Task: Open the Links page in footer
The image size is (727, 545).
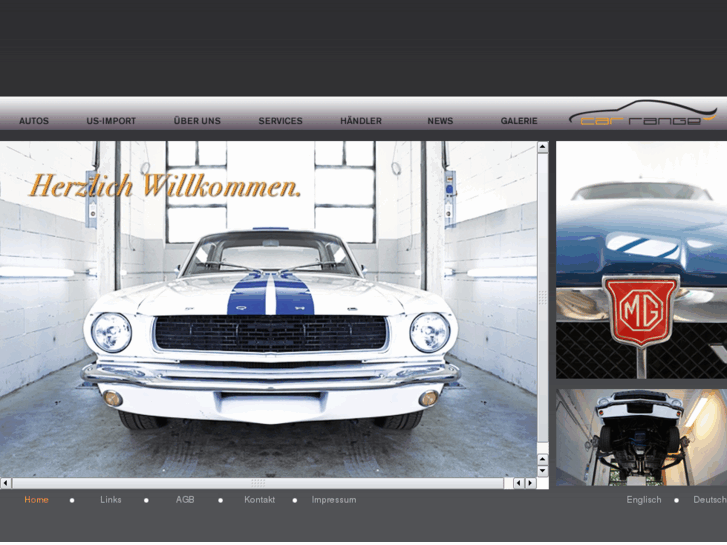Action: pos(111,500)
